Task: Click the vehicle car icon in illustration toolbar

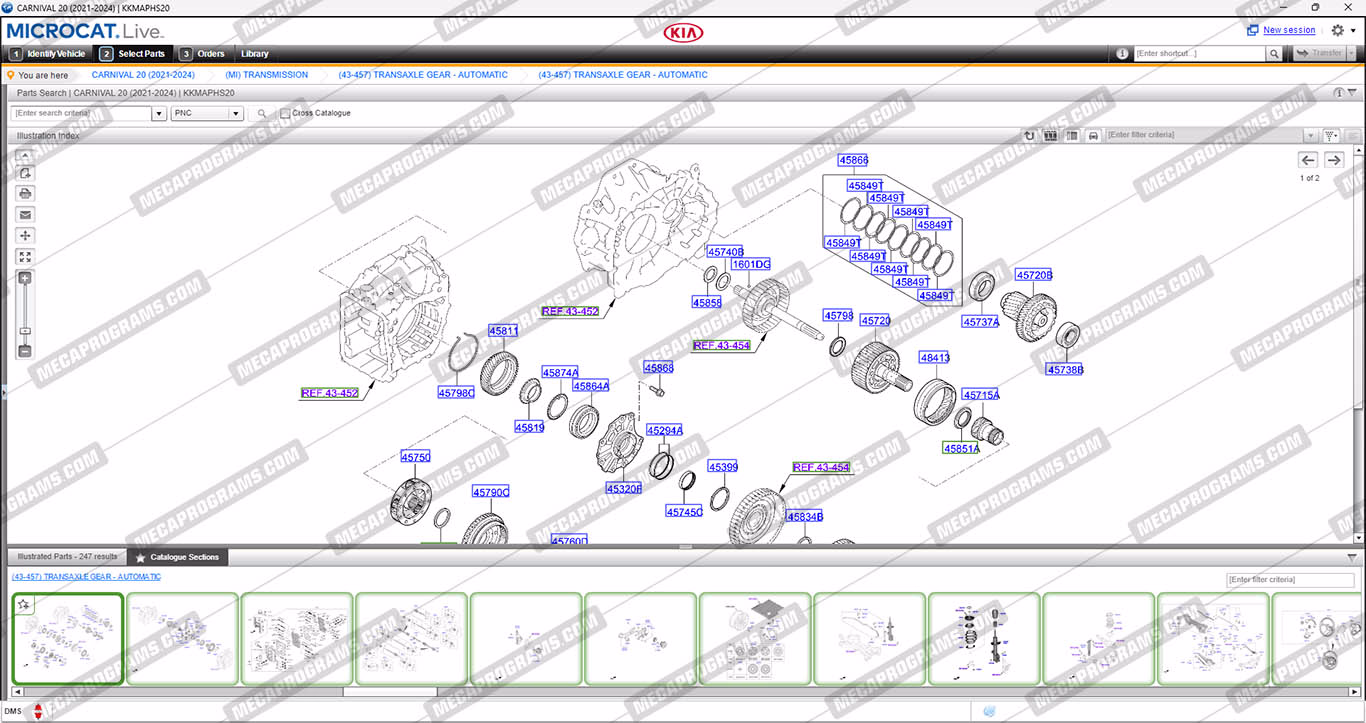Action: tap(1093, 135)
